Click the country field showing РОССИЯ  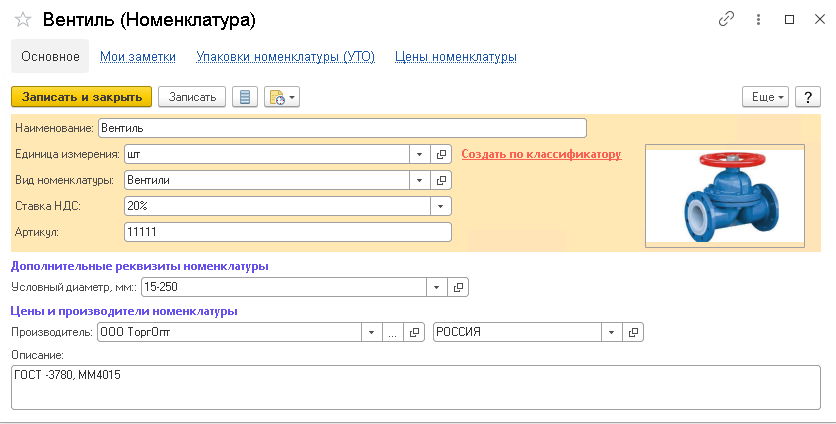pyautogui.click(x=517, y=332)
